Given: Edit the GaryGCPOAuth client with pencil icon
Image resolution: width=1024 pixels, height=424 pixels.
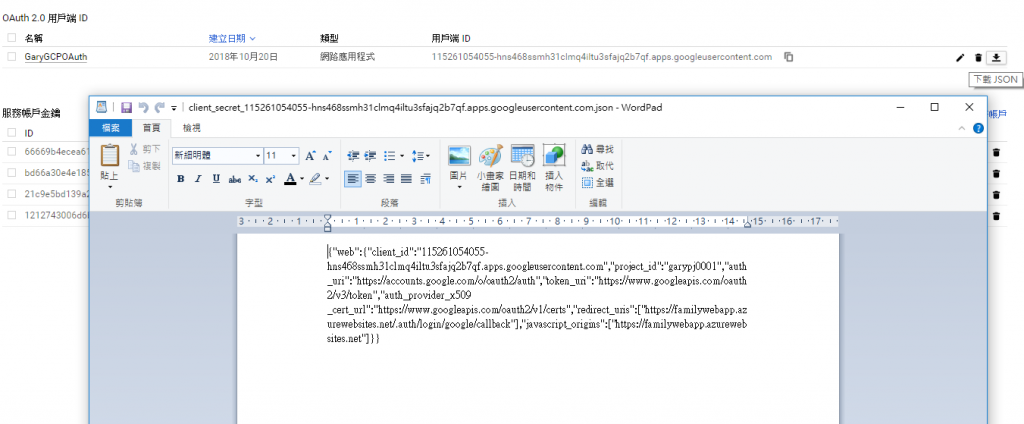Looking at the screenshot, I should pos(959,57).
